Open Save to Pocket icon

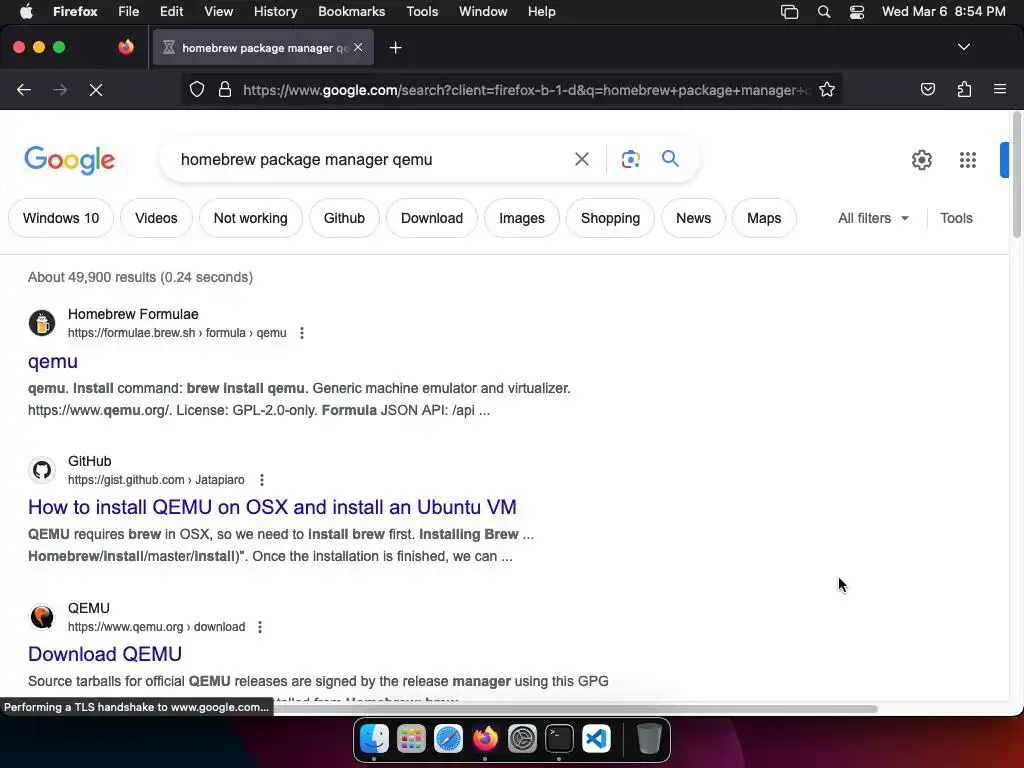pyautogui.click(x=927, y=89)
